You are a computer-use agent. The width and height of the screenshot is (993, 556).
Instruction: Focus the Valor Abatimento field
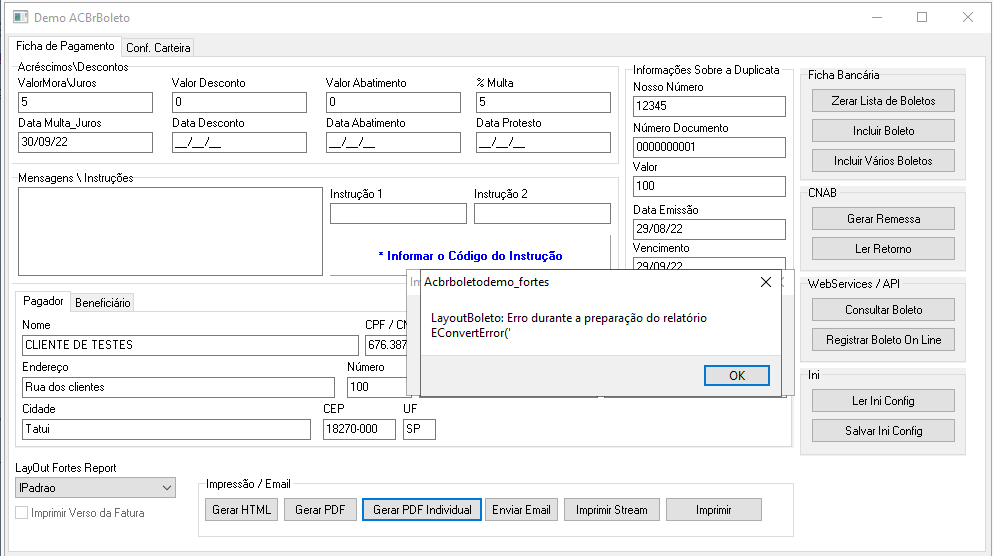[393, 102]
